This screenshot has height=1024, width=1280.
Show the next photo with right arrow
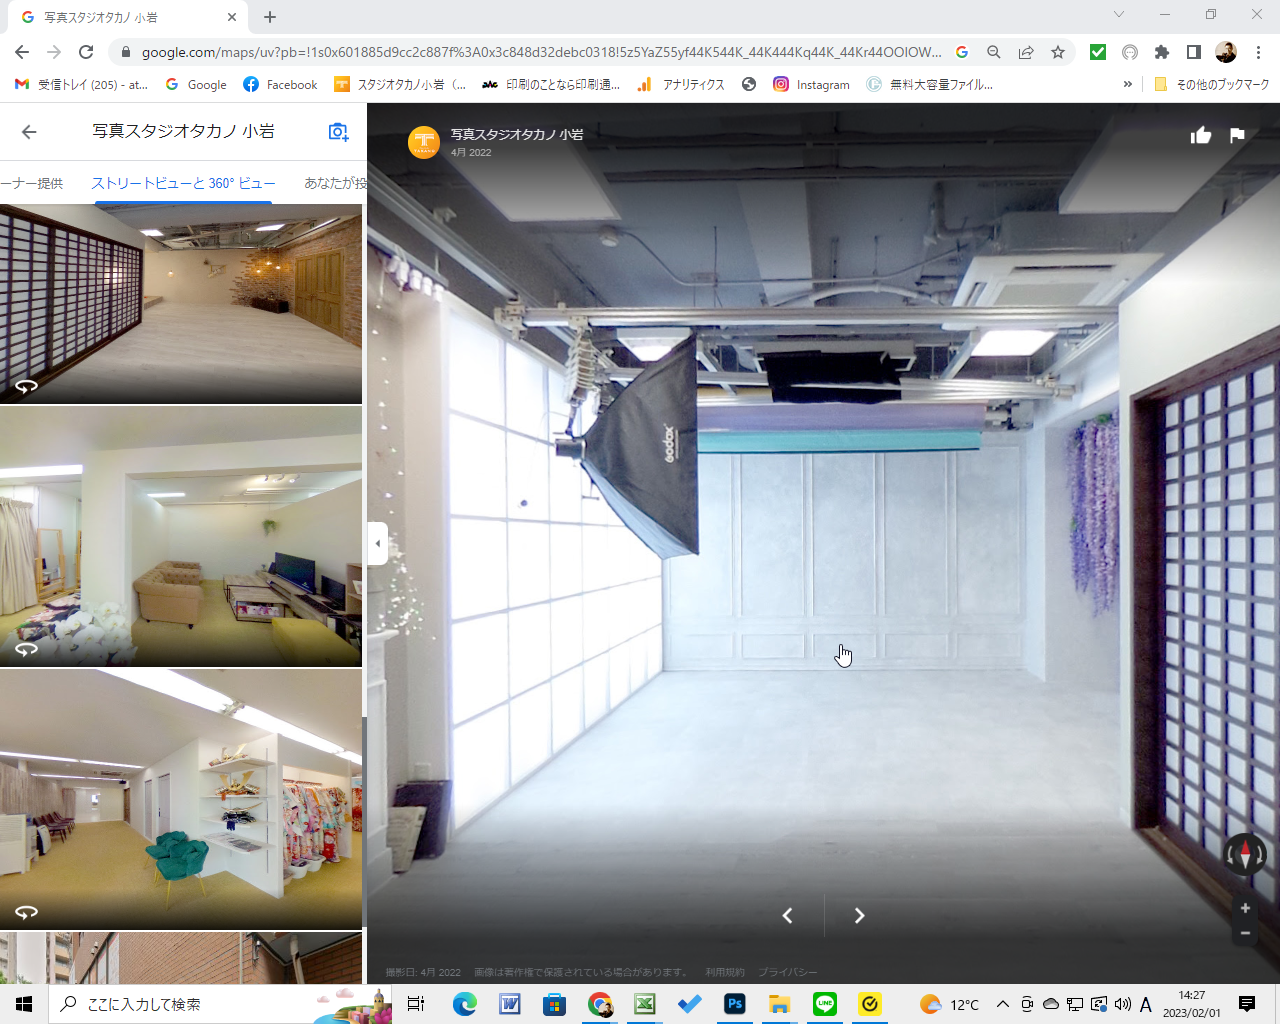(x=859, y=916)
